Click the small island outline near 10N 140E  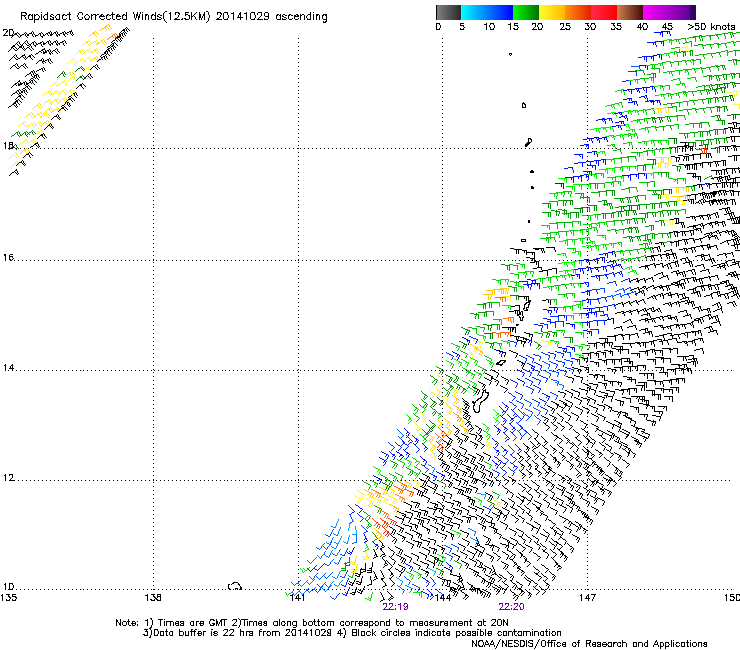pos(235,586)
